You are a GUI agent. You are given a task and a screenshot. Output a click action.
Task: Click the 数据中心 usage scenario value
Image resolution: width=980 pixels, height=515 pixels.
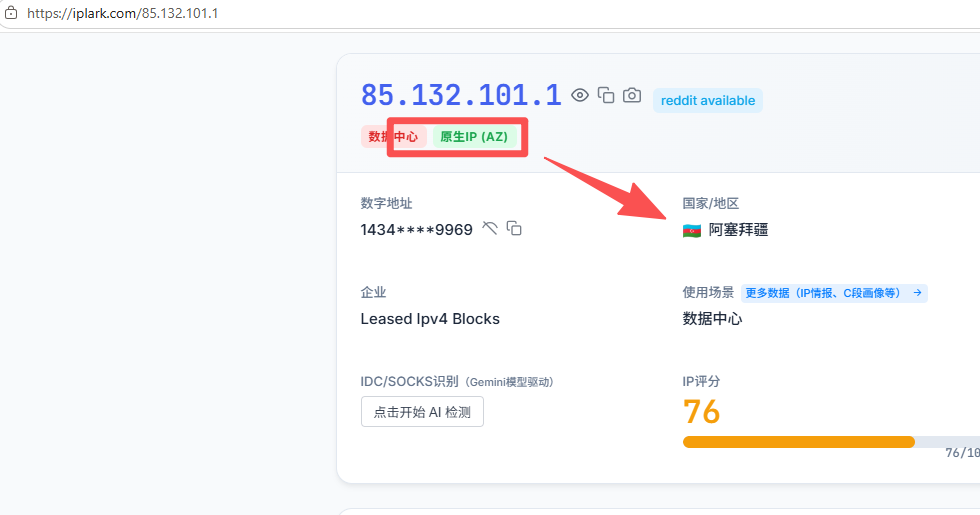712,319
